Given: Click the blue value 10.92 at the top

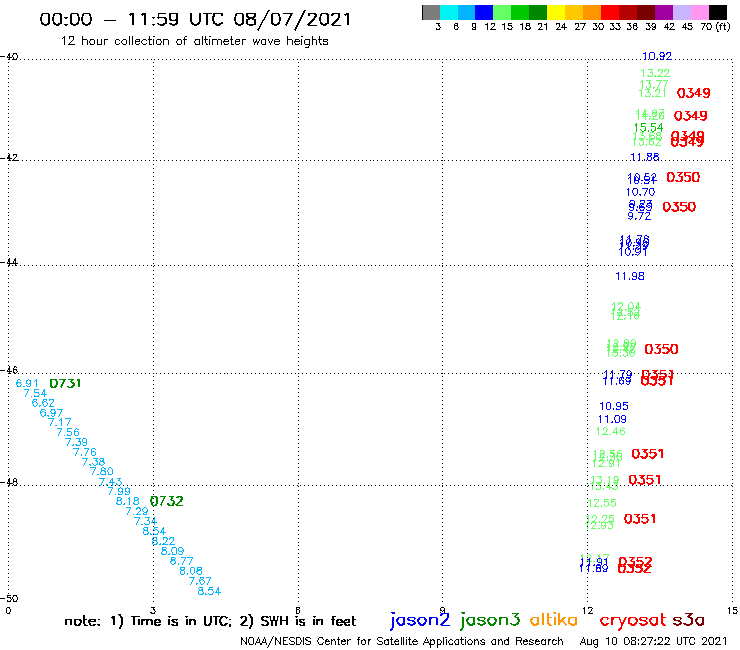Looking at the screenshot, I should [x=657, y=56].
